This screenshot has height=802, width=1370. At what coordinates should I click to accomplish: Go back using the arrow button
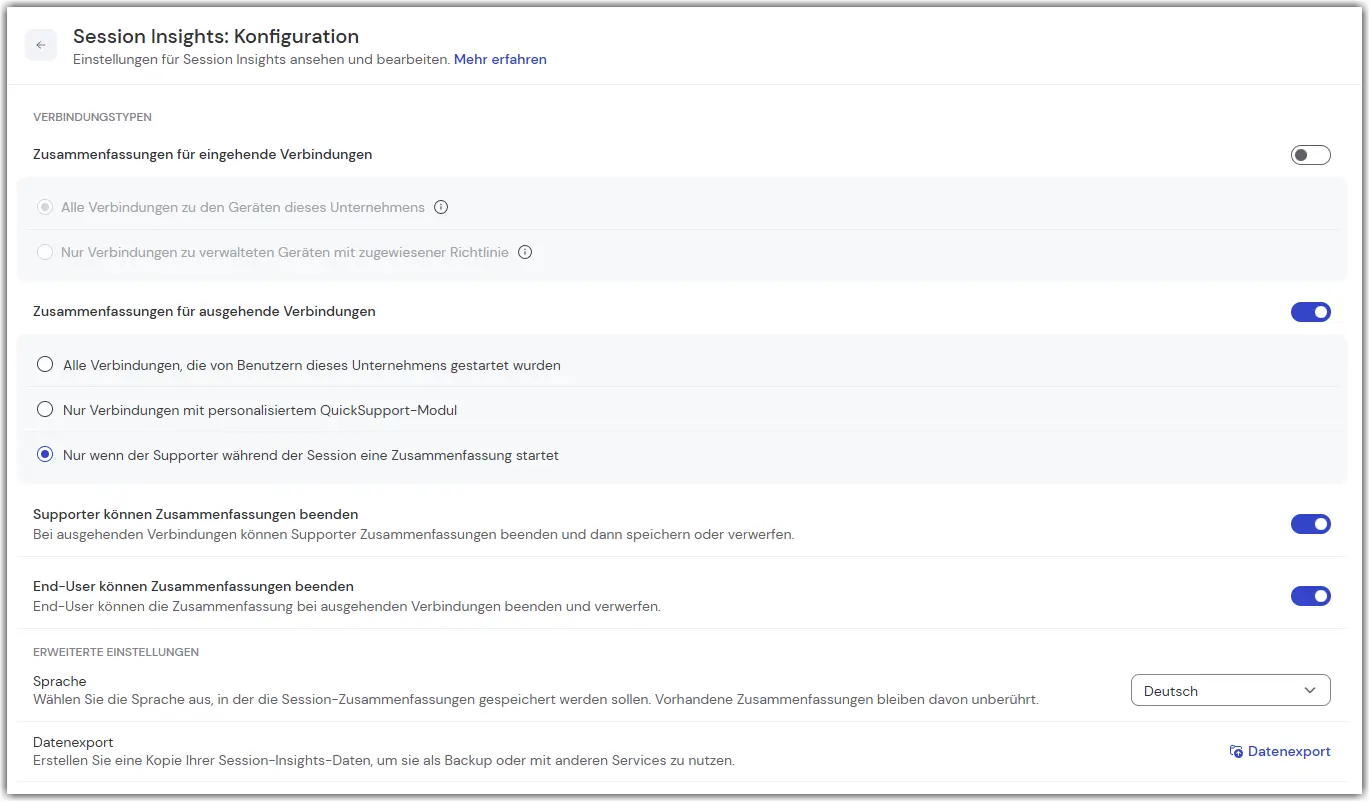click(41, 45)
